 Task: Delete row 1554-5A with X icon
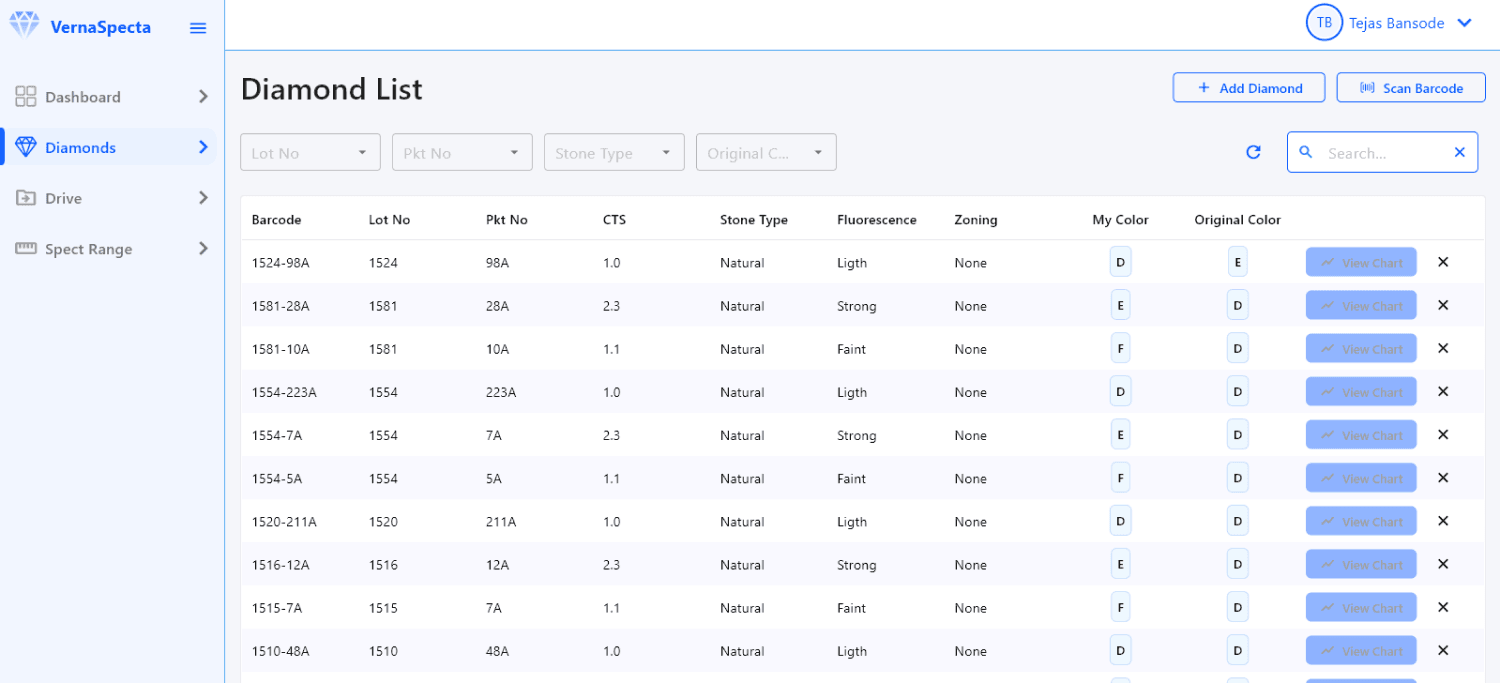tap(1443, 477)
